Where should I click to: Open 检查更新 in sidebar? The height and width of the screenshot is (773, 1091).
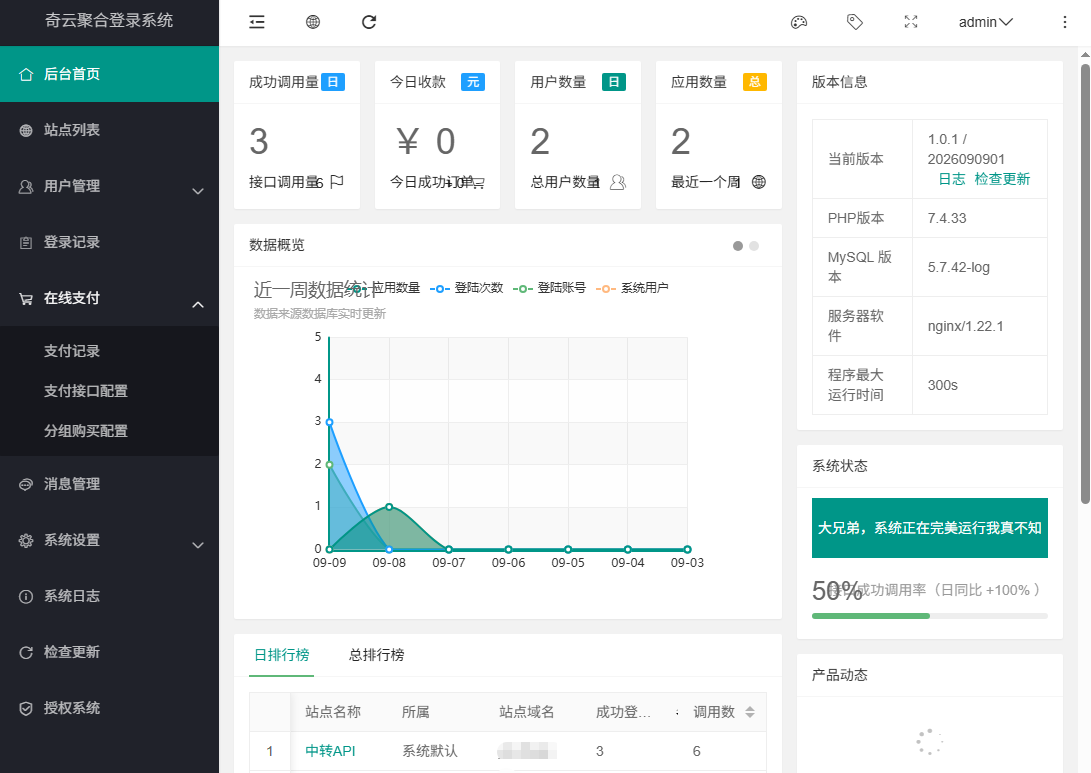(109, 652)
